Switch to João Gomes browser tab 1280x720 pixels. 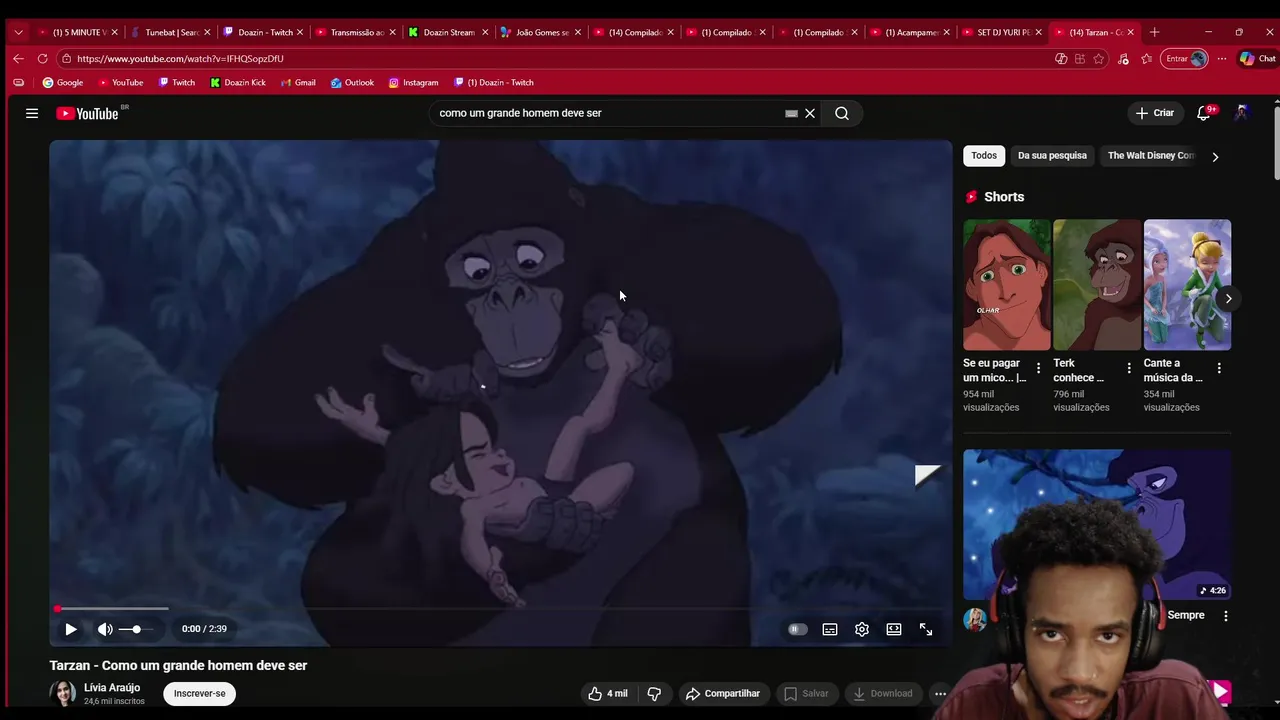(539, 32)
